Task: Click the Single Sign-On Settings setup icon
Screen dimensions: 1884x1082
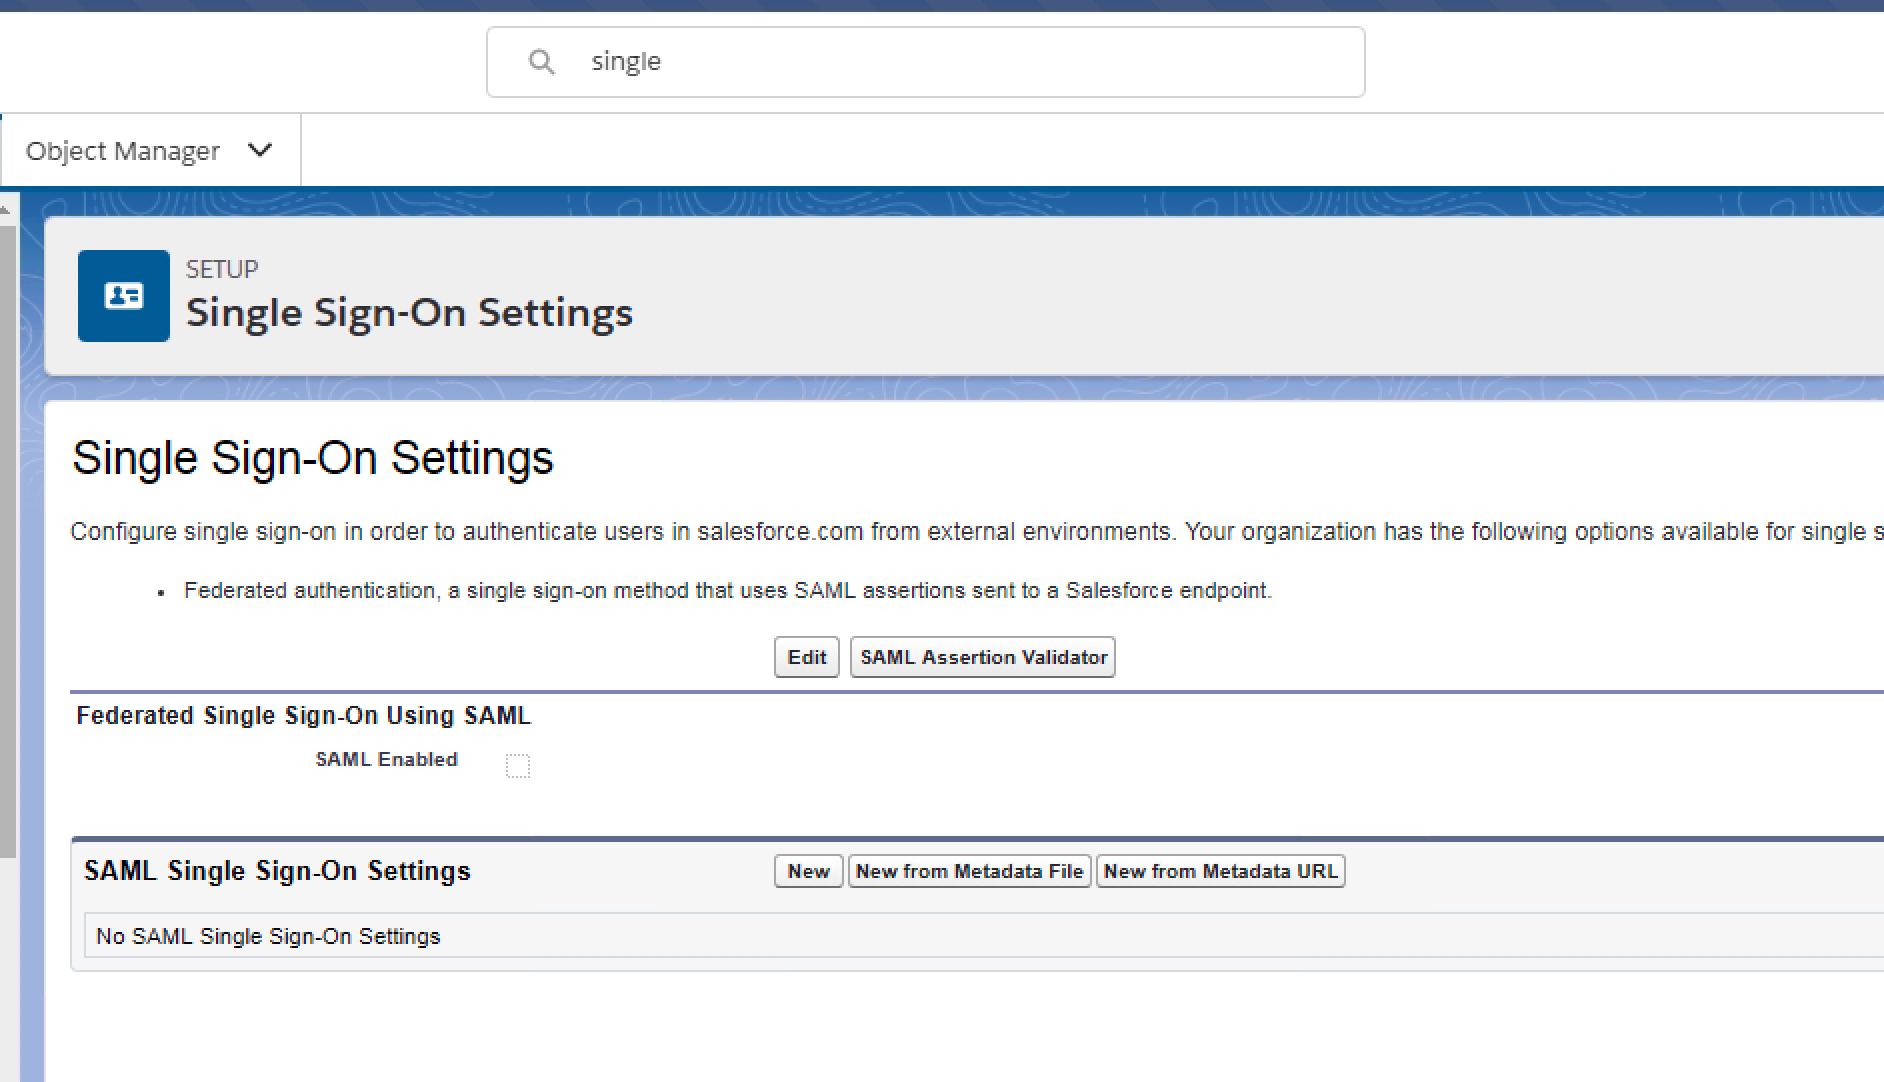Action: tap(124, 296)
